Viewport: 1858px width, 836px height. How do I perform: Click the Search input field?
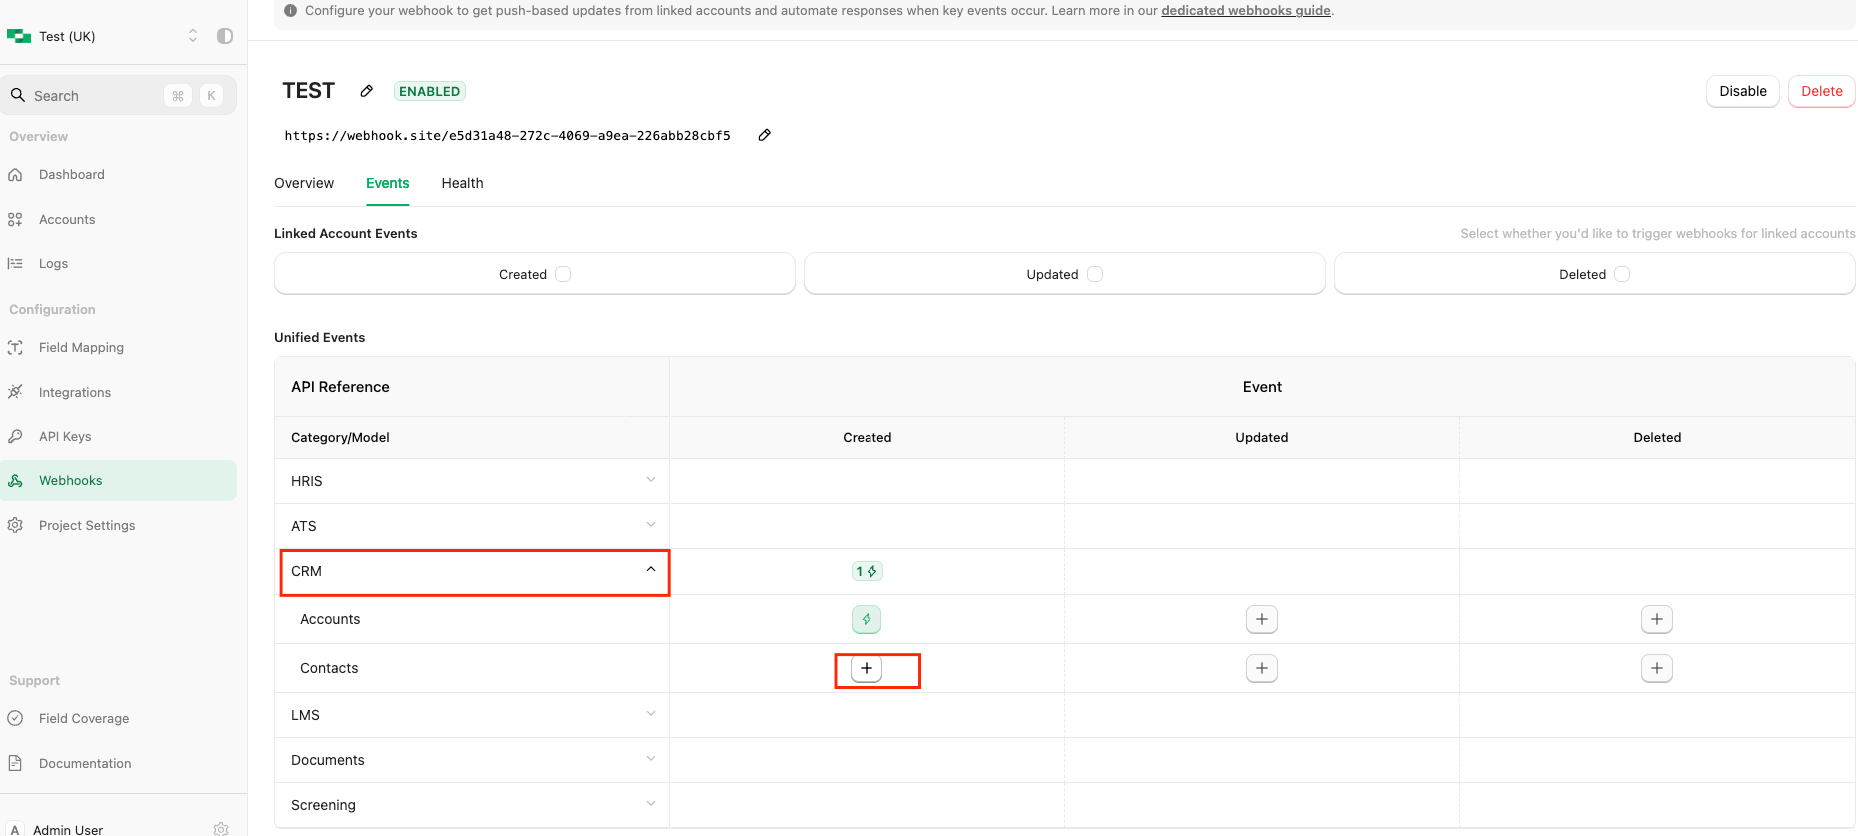[x=119, y=95]
